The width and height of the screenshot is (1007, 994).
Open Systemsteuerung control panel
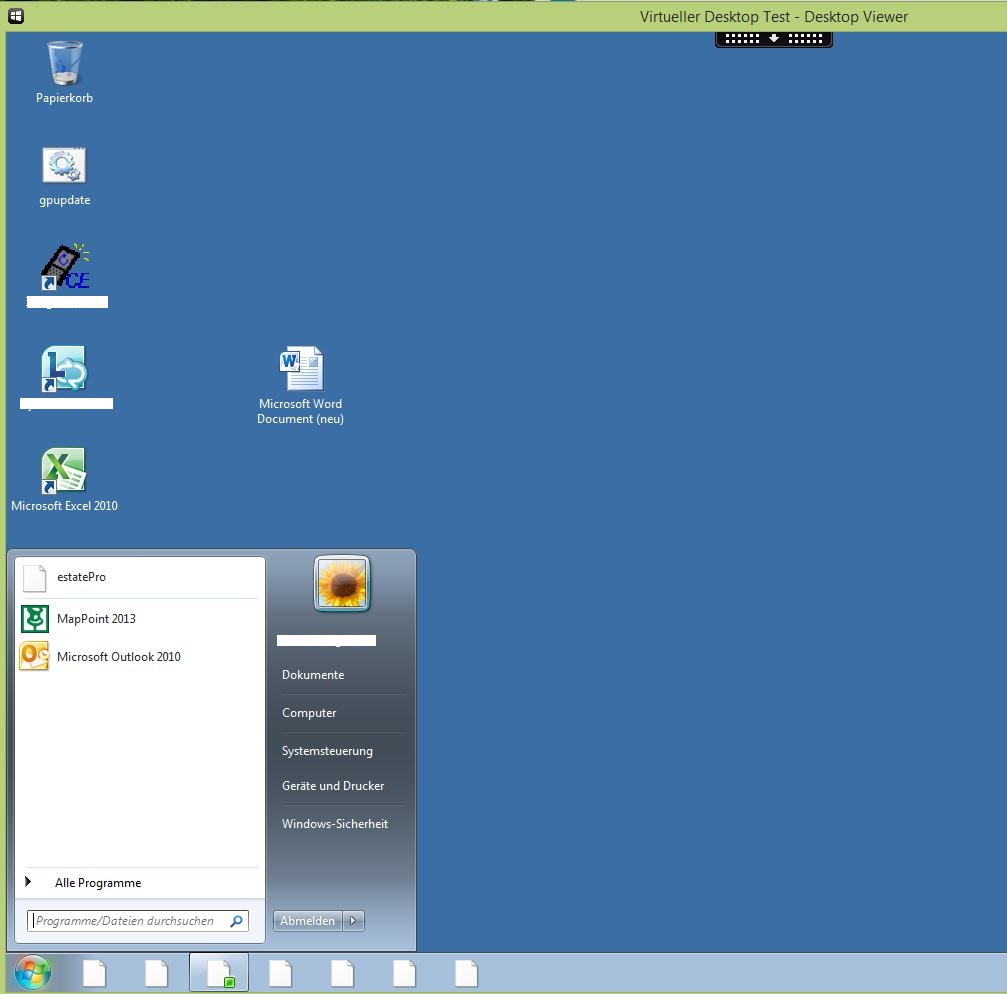[x=327, y=751]
